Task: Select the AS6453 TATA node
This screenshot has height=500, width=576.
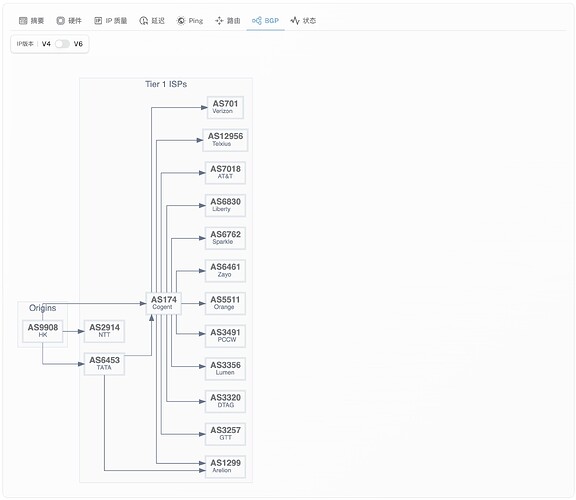Action: pos(104,364)
